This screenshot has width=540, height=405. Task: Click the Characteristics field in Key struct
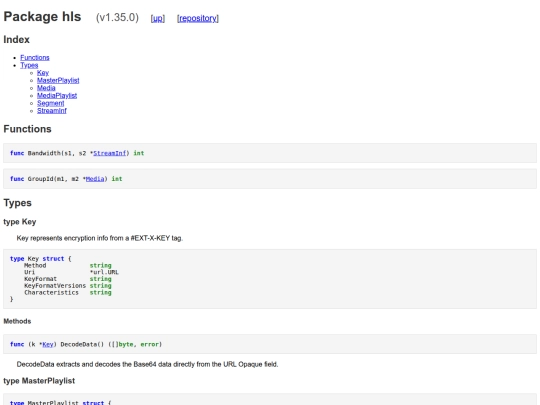coord(51,292)
